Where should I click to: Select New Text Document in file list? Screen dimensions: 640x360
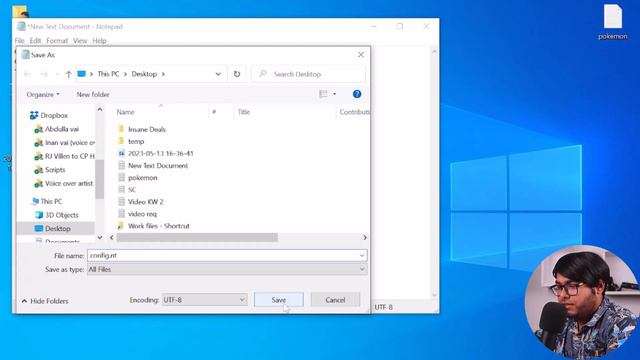[x=158, y=165]
